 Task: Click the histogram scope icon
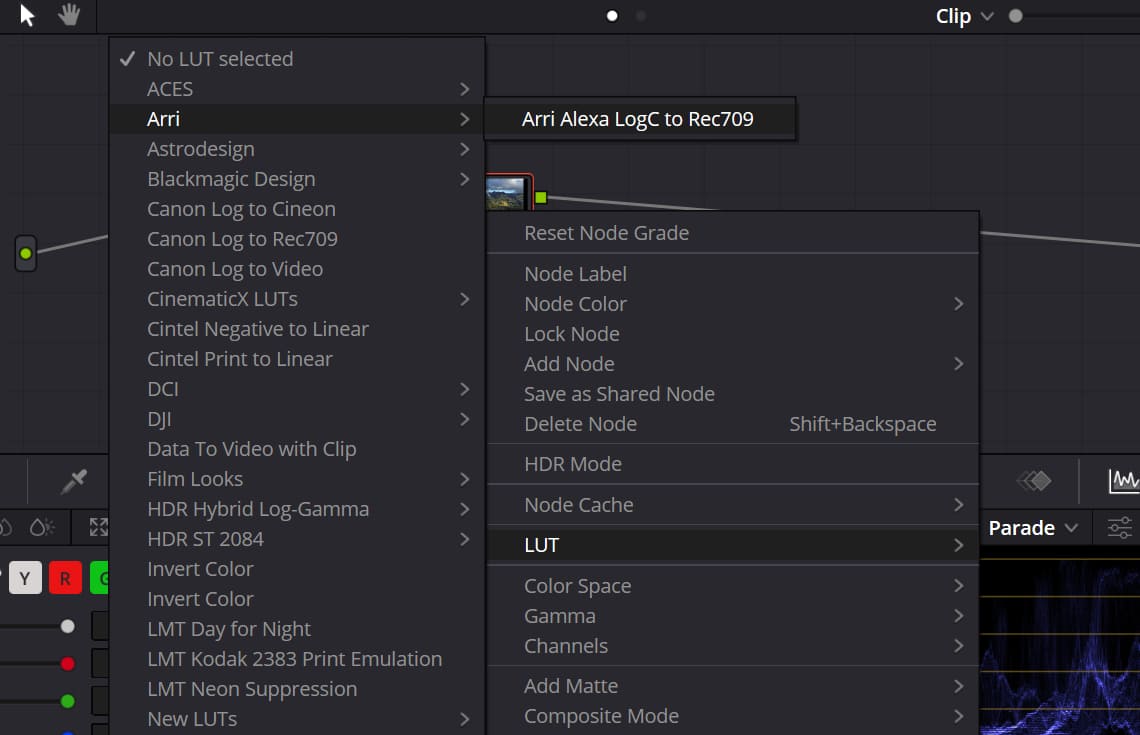coord(1125,481)
